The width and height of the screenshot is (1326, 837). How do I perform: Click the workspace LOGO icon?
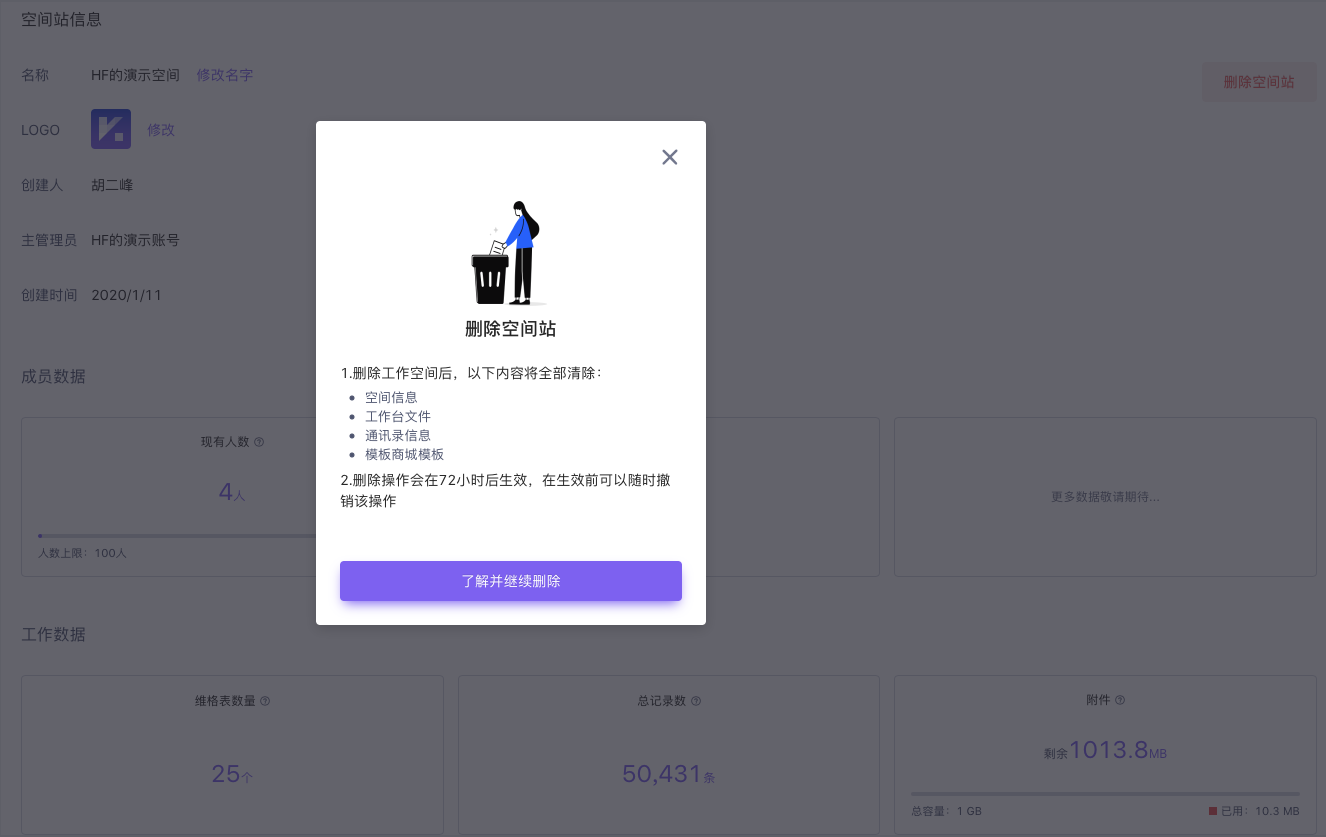[x=111, y=129]
